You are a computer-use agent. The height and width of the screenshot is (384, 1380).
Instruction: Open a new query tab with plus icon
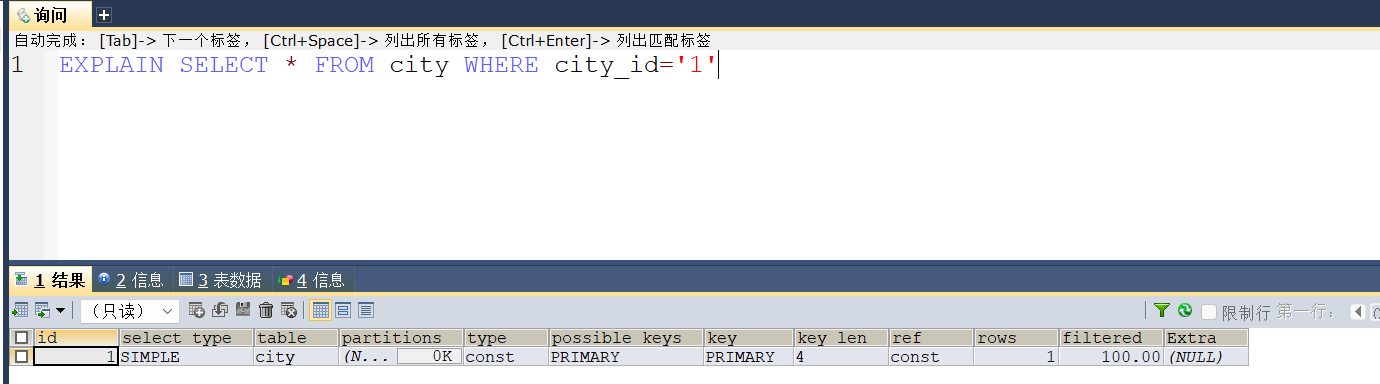click(104, 15)
